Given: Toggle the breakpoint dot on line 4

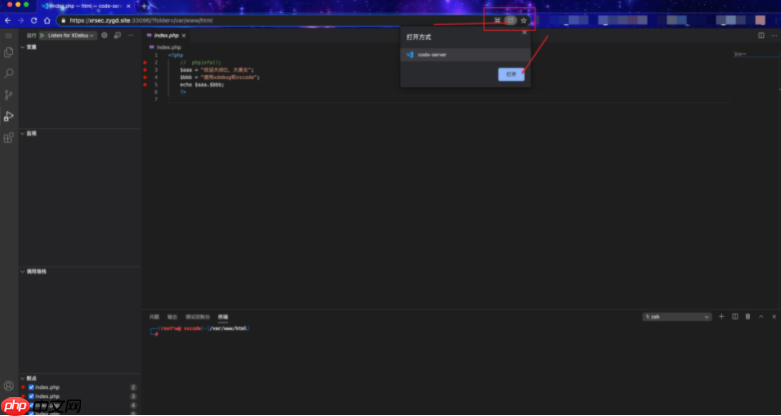Looking at the screenshot, I should (145, 78).
